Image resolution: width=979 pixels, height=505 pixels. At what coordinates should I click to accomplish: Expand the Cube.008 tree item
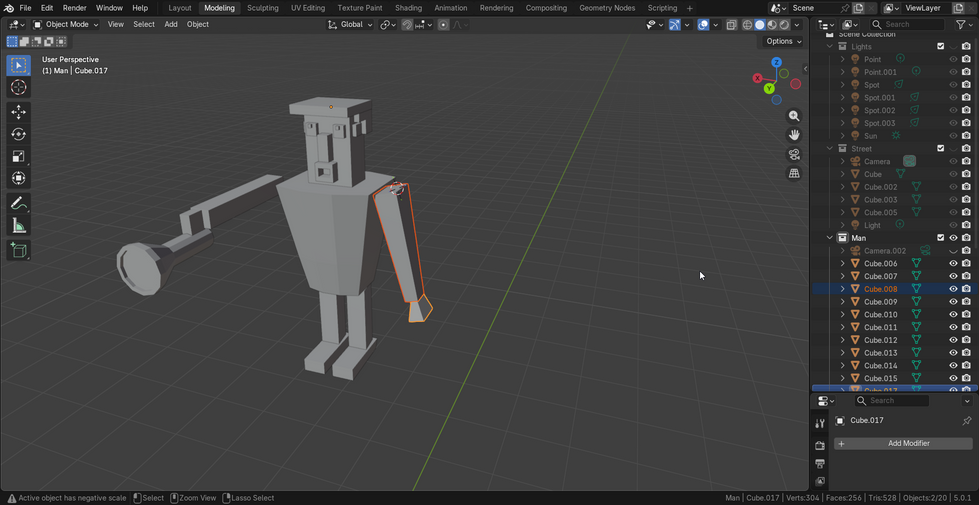click(x=842, y=289)
